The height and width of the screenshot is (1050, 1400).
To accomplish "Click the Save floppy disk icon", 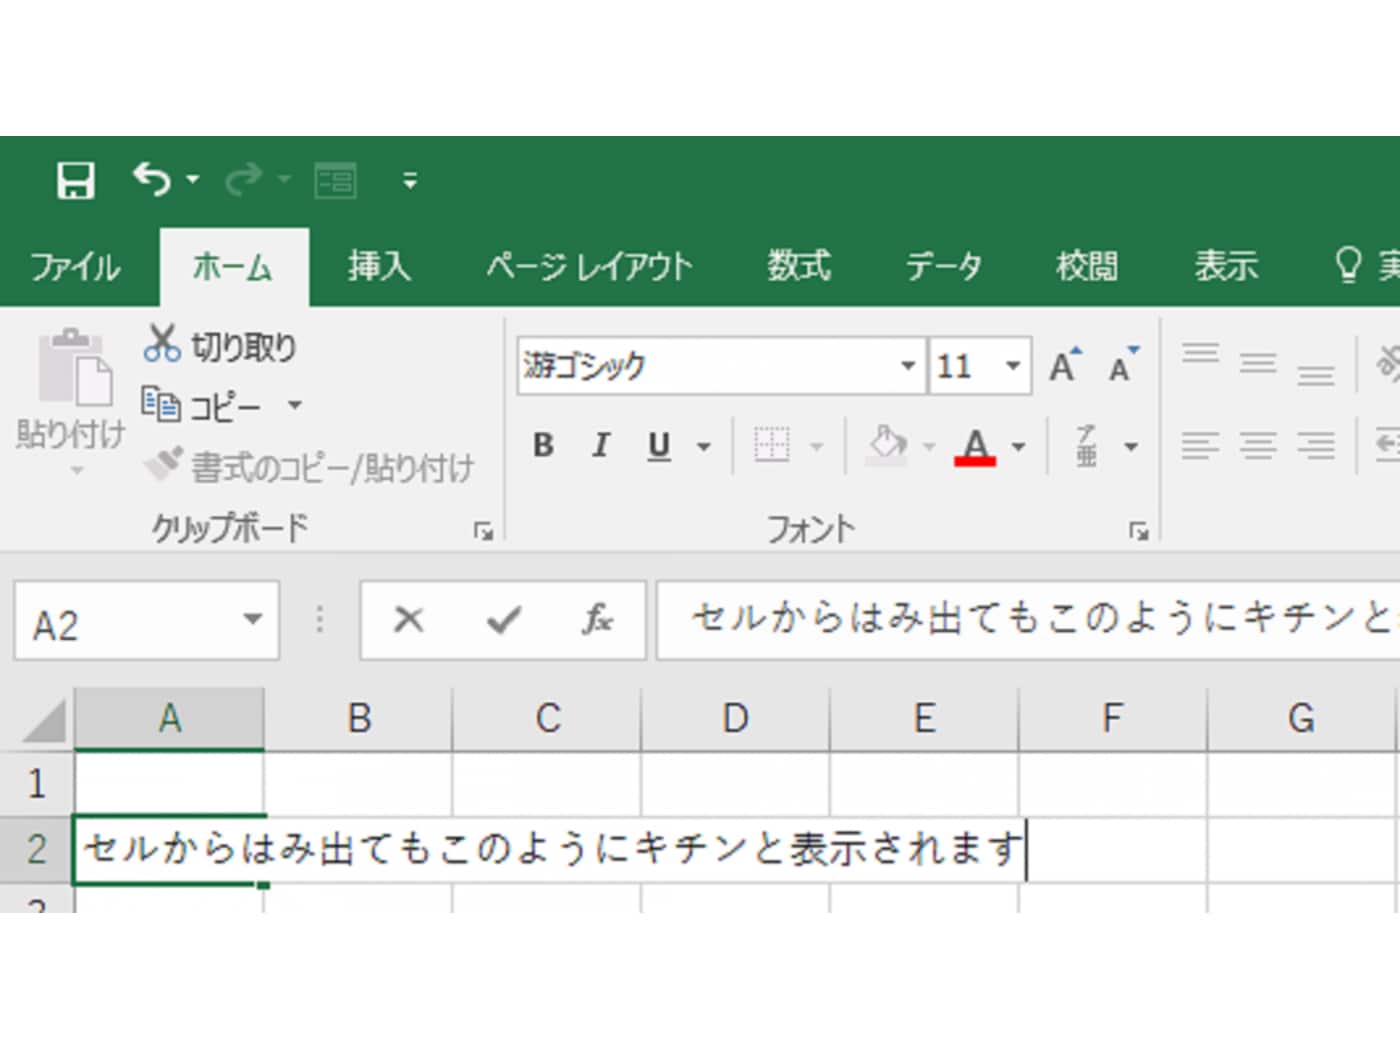I will click(75, 181).
